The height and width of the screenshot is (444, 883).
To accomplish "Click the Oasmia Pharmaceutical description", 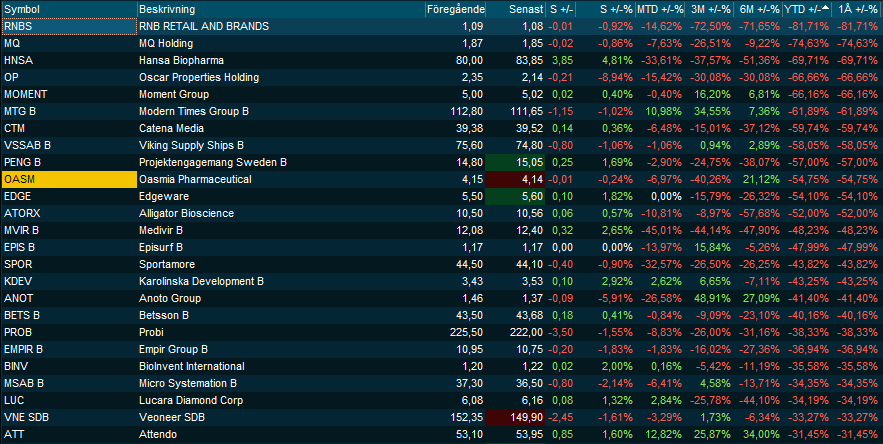I will (x=195, y=179).
